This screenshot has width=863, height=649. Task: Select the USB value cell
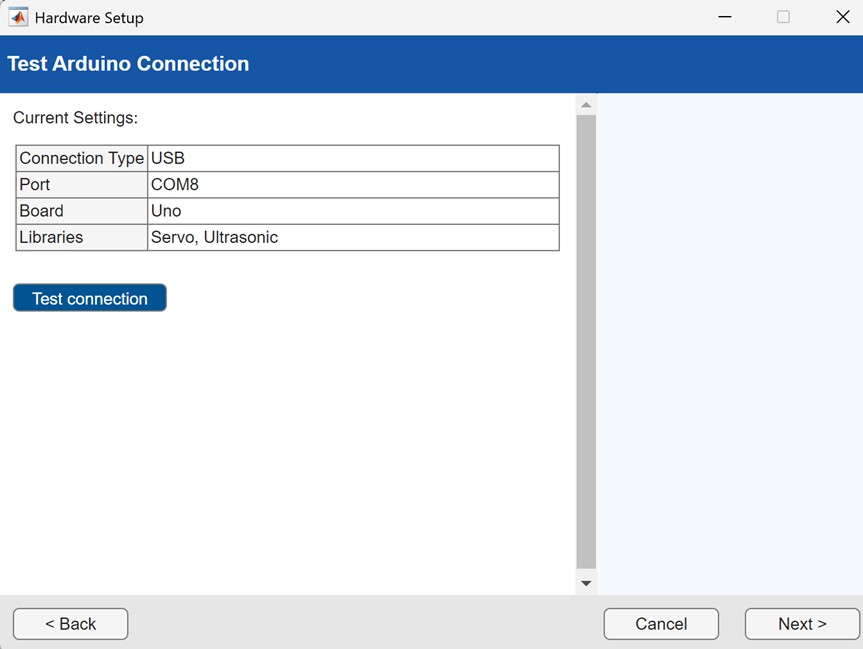coord(352,158)
